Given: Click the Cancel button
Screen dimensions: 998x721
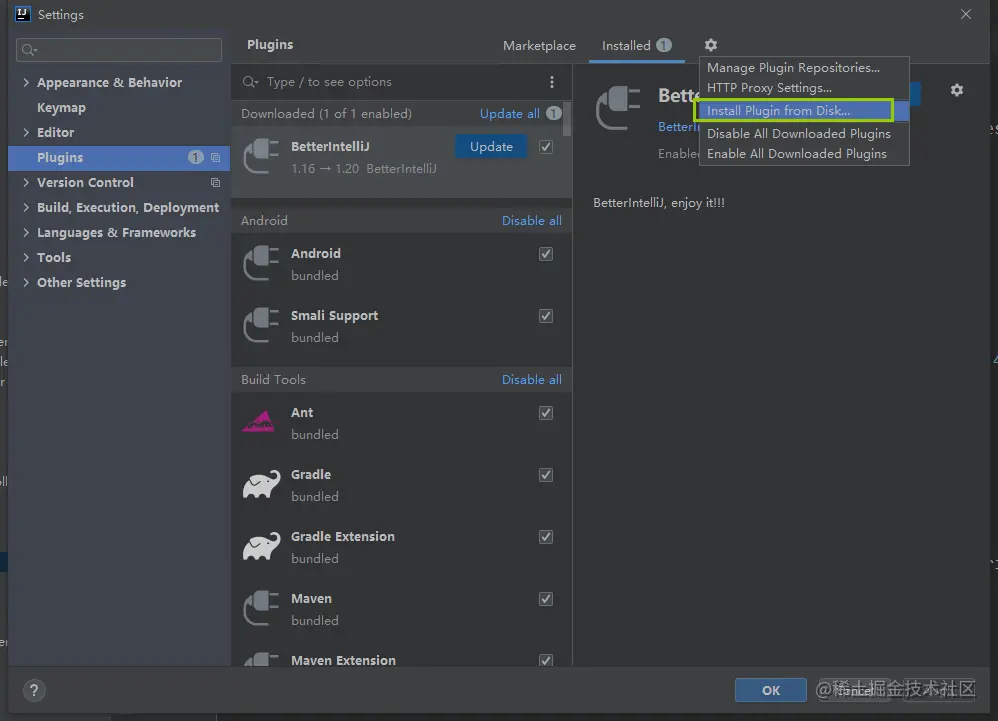Looking at the screenshot, I should [854, 690].
